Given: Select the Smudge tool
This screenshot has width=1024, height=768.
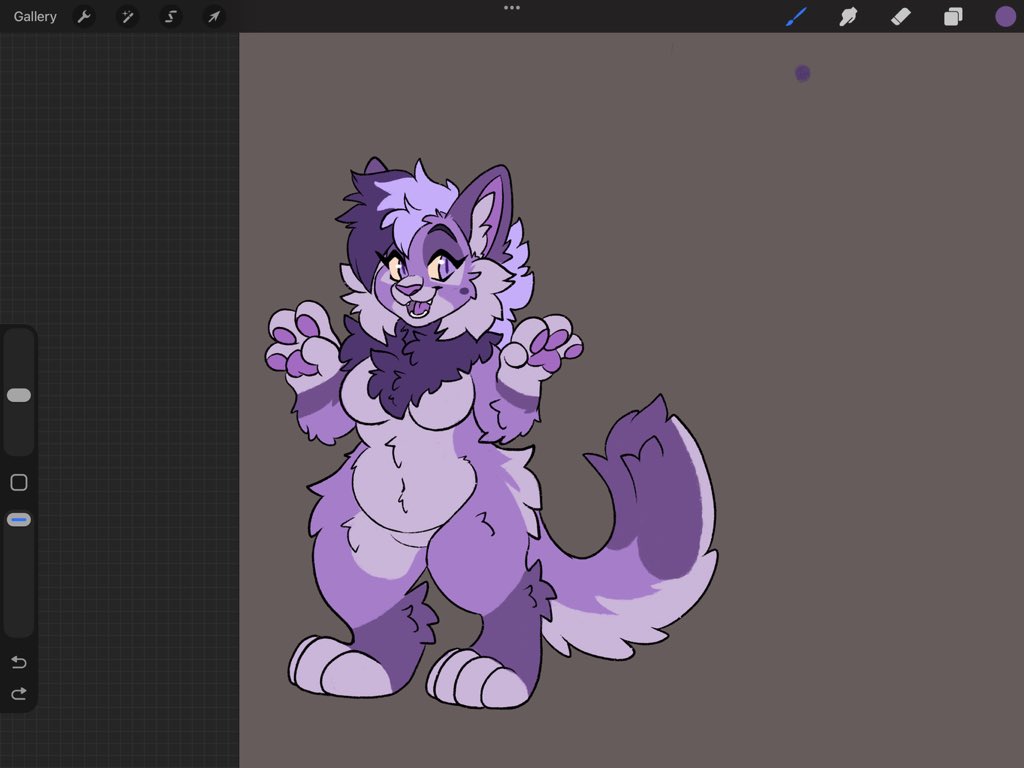Looking at the screenshot, I should point(848,16).
